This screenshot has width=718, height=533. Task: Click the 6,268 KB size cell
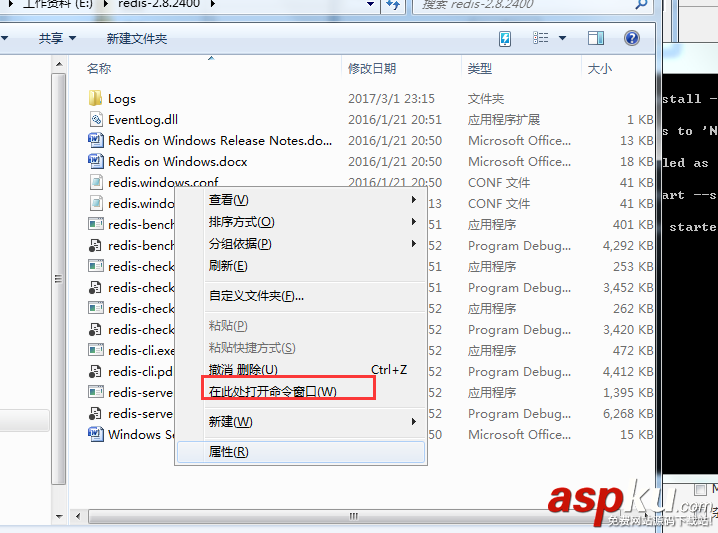[x=628, y=413]
